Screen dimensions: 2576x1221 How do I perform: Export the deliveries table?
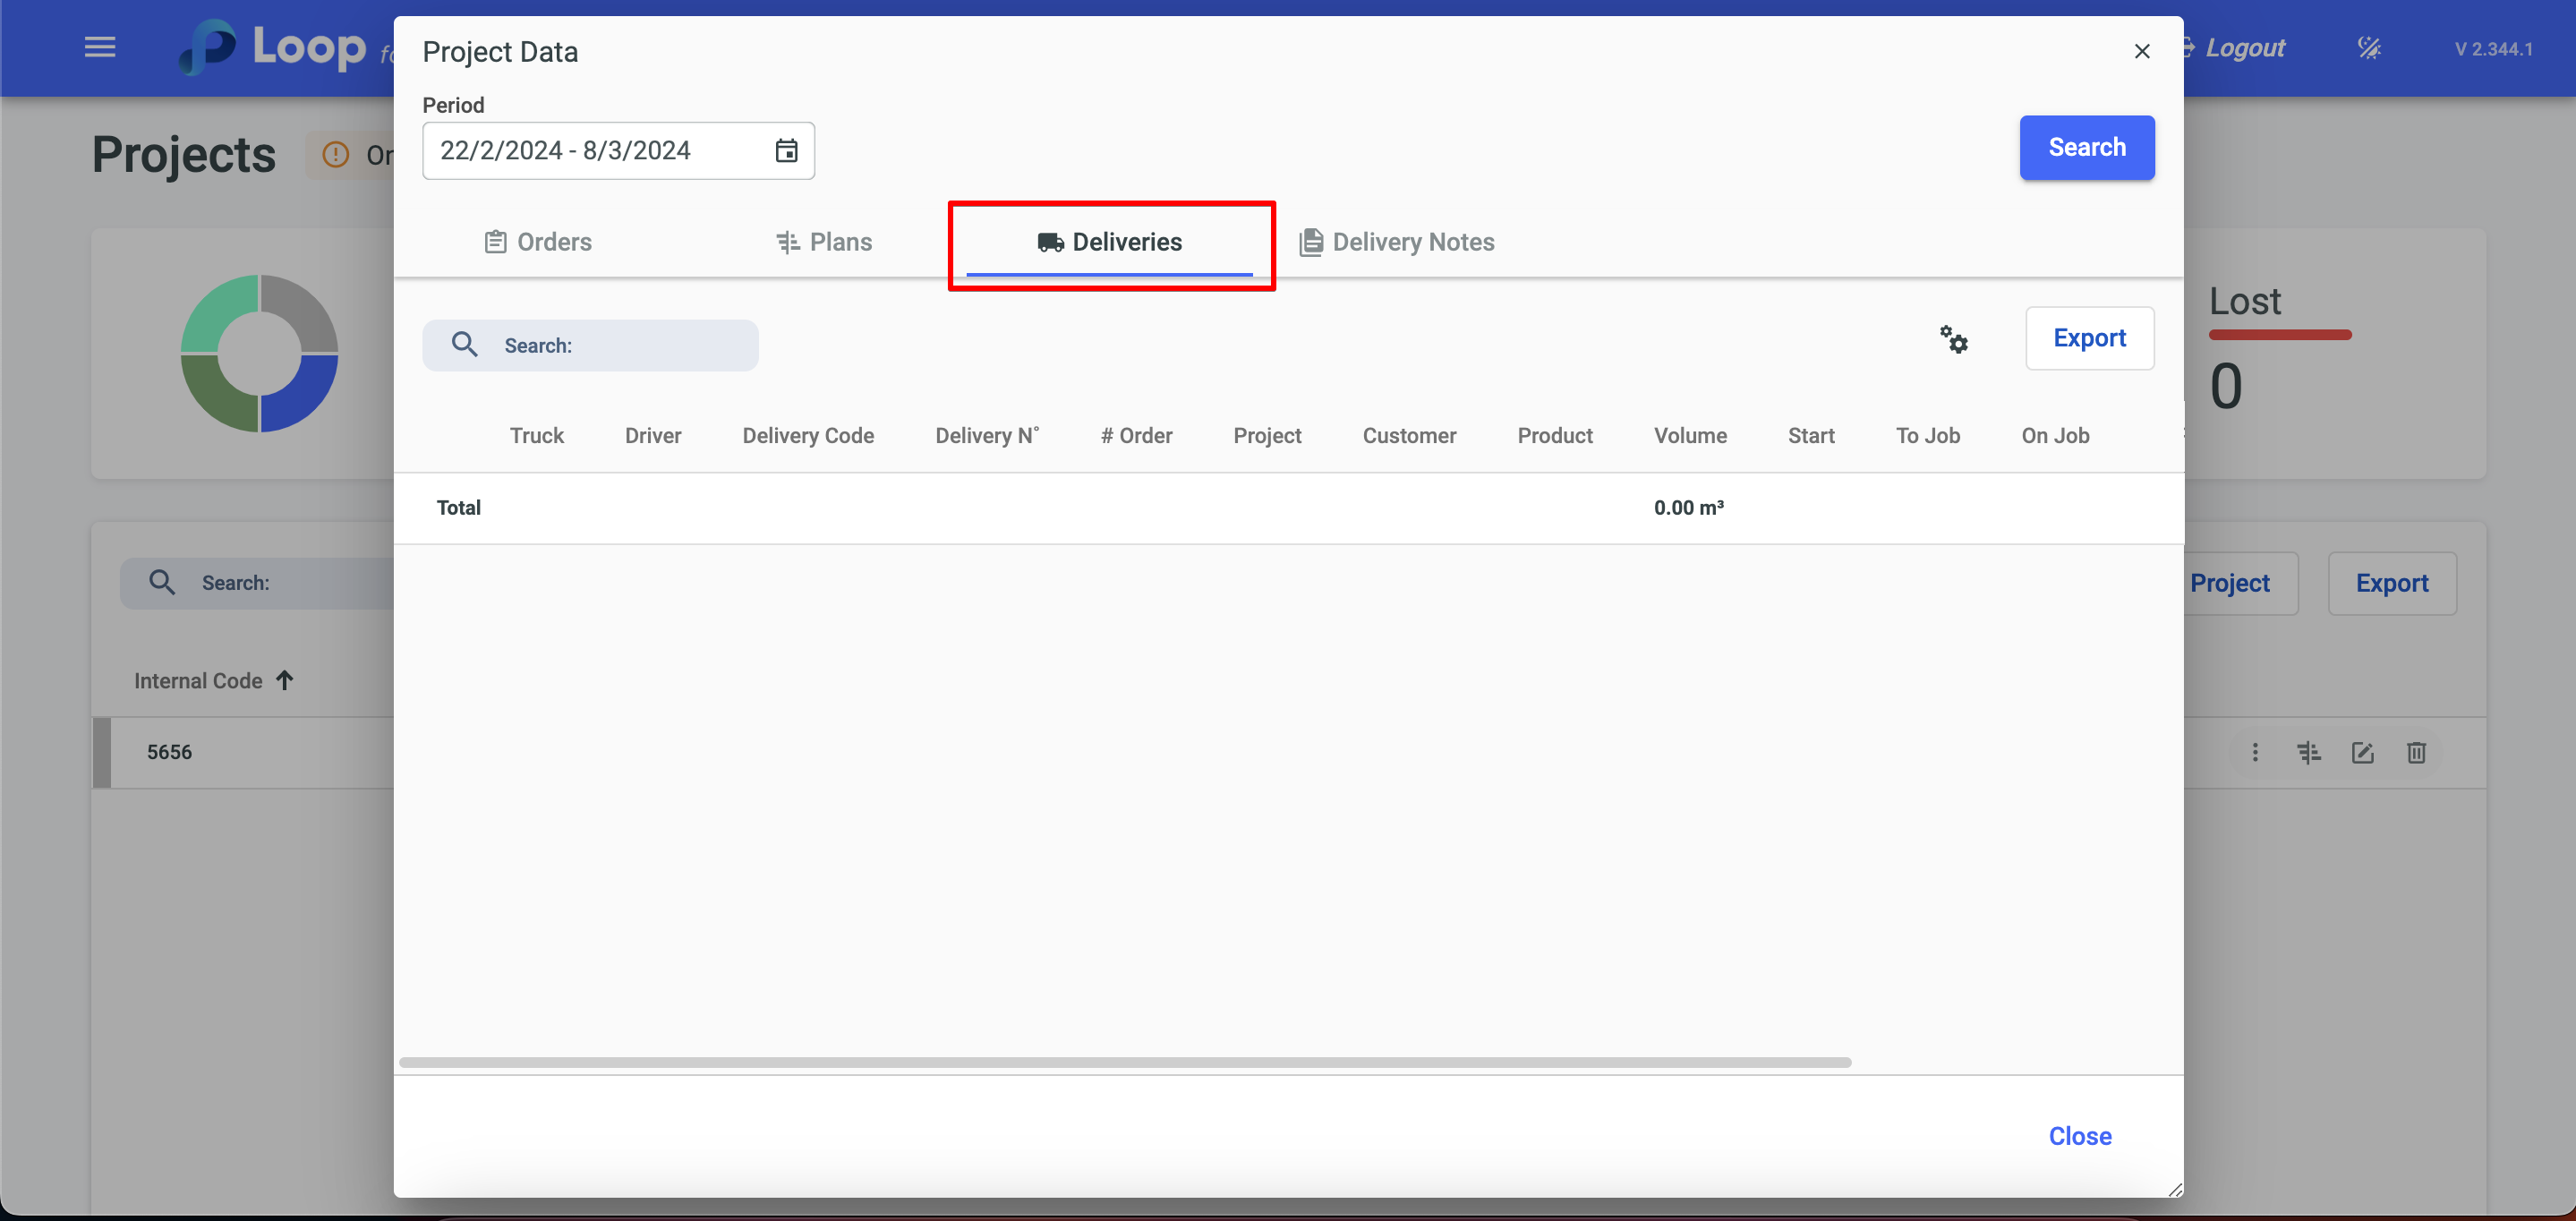coord(2088,338)
